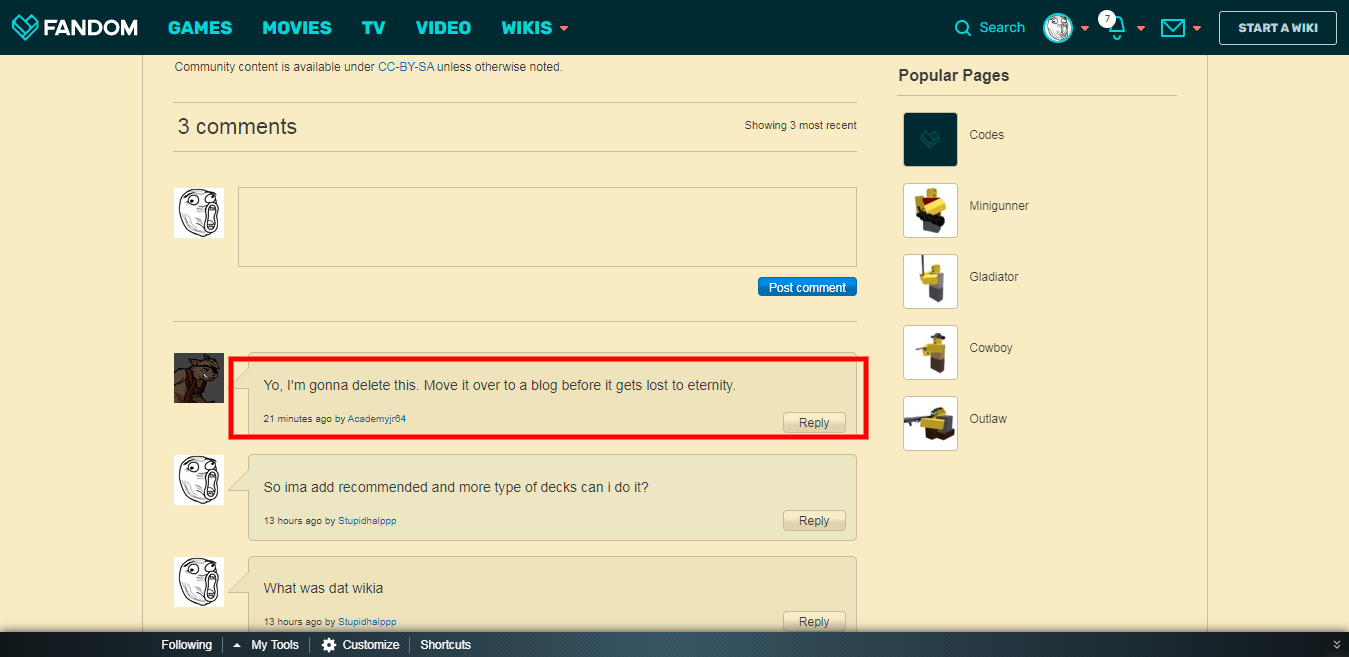Open the notifications bell icon
Screen dimensions: 1349x657
(1116, 28)
